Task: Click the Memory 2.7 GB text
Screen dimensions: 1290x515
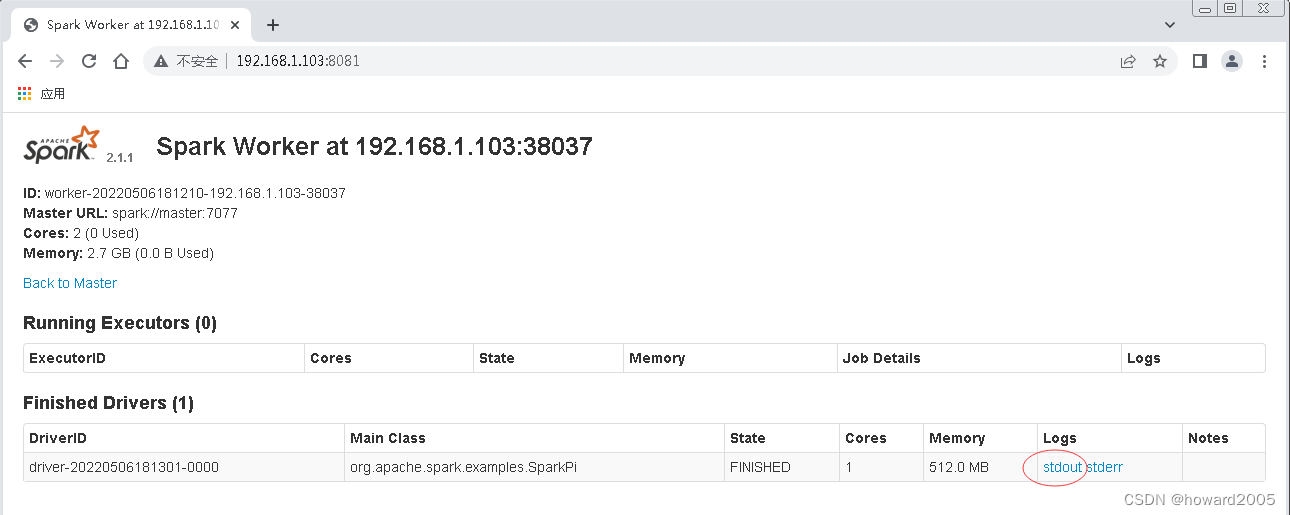Action: pos(118,253)
